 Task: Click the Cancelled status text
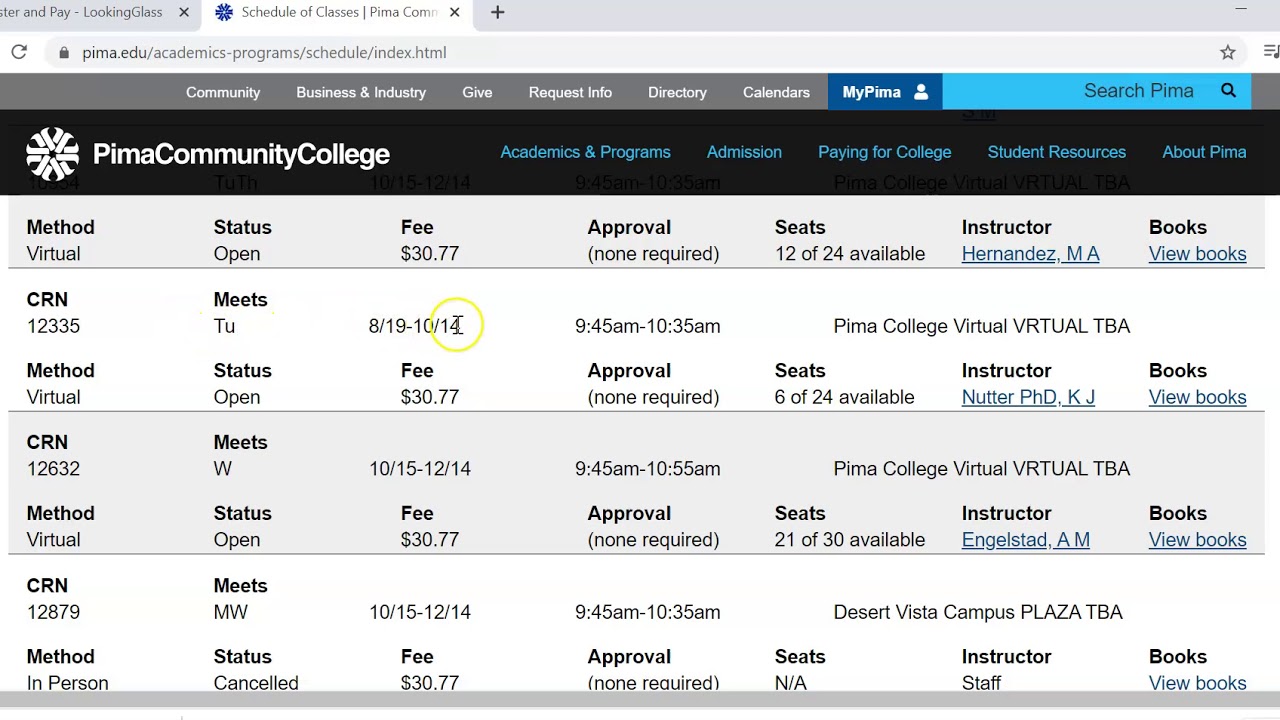[256, 683]
